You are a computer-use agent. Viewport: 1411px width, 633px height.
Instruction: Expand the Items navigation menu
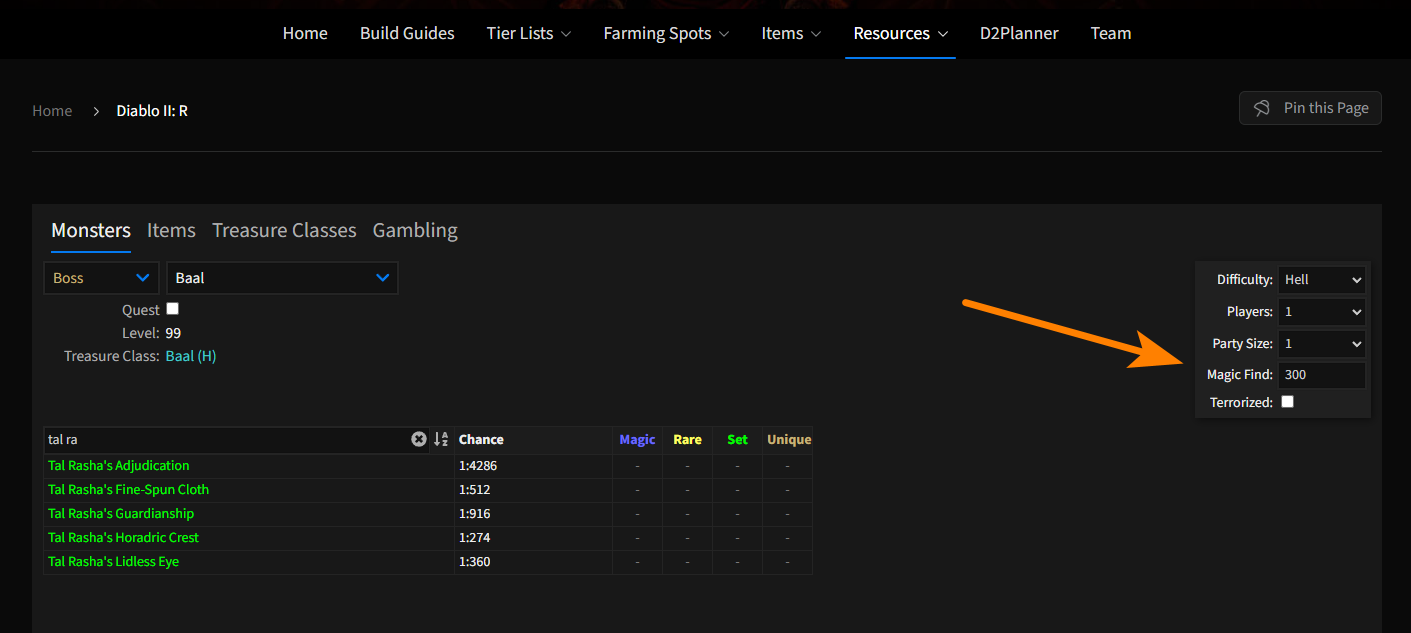click(x=791, y=33)
